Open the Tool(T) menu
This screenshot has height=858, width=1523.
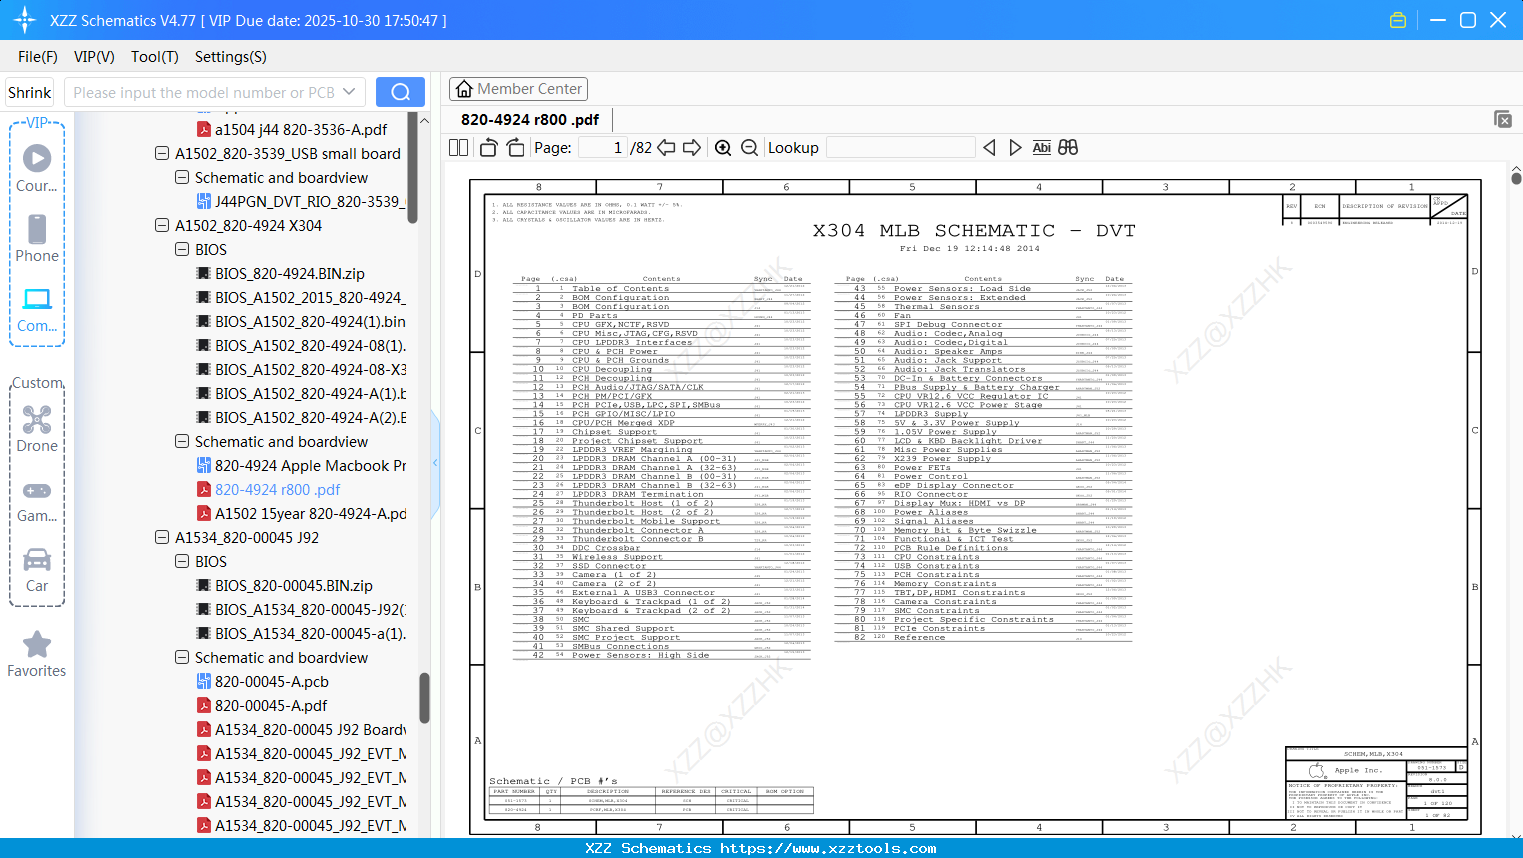pos(155,57)
